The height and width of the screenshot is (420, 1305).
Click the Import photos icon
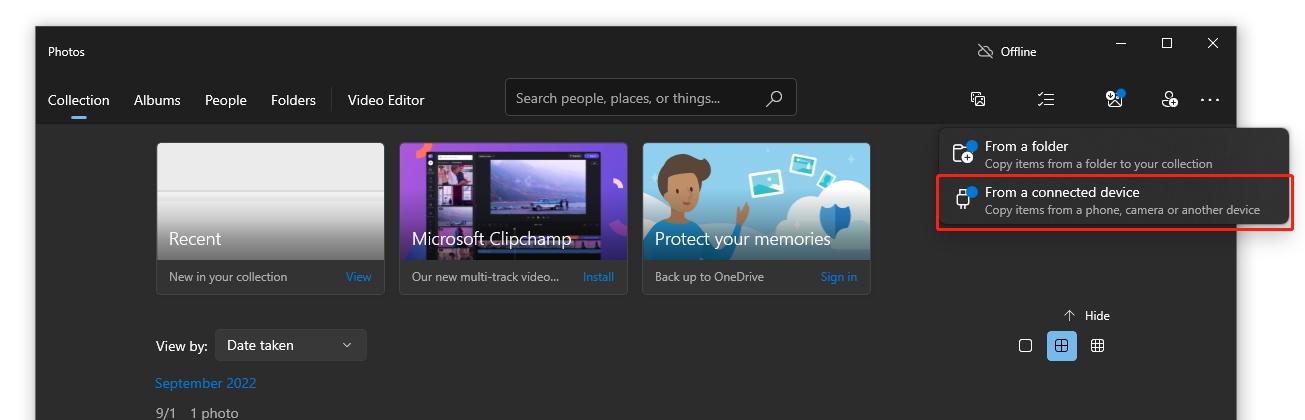1114,99
